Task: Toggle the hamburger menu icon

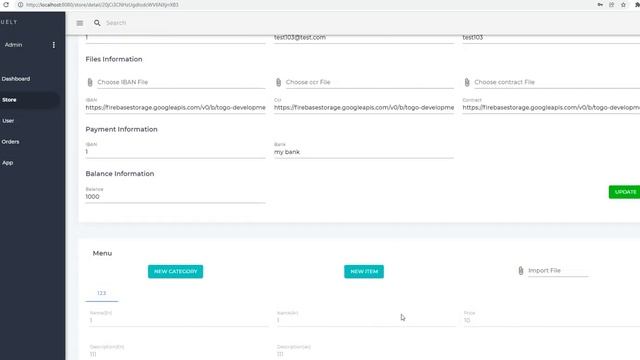Action: (x=80, y=23)
